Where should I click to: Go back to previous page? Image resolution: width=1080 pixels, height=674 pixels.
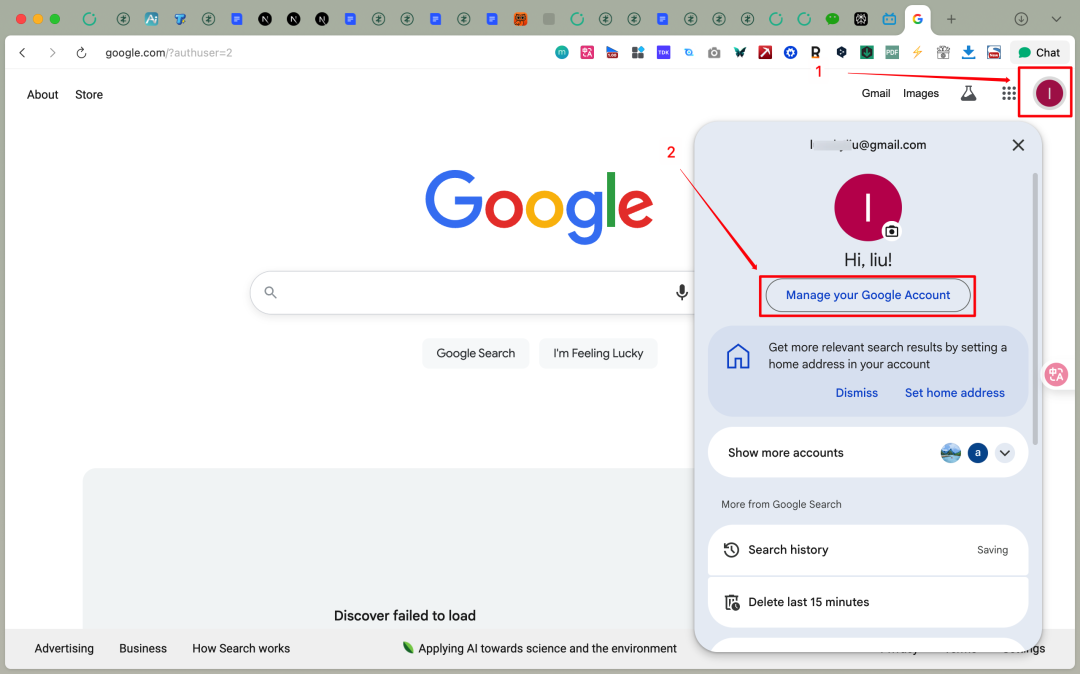(23, 53)
